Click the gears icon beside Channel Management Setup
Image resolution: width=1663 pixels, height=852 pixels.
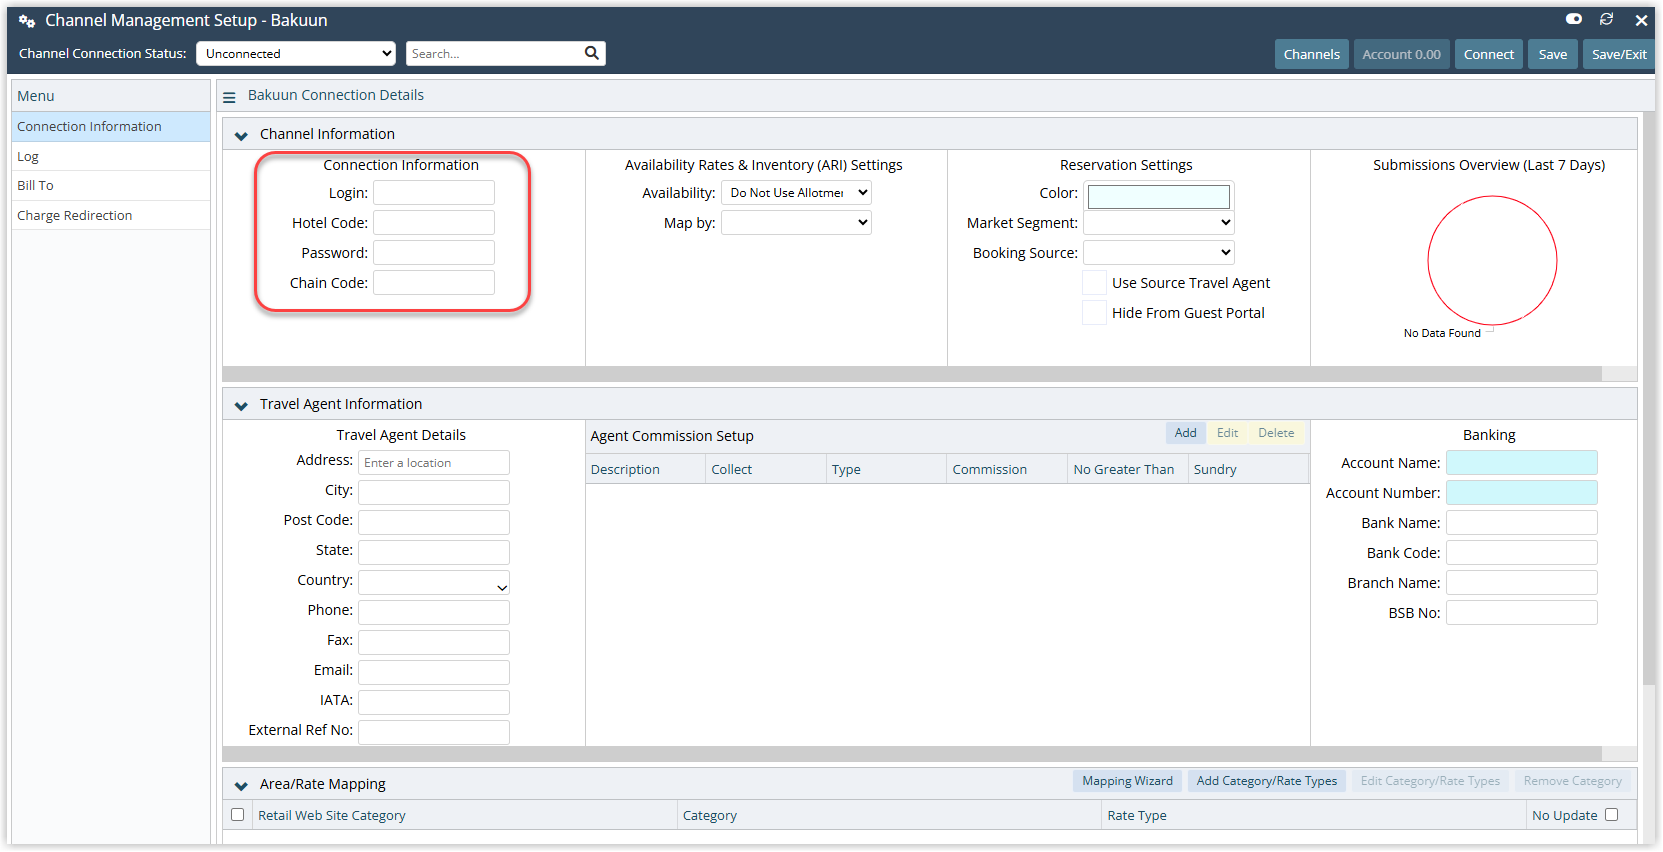(27, 21)
